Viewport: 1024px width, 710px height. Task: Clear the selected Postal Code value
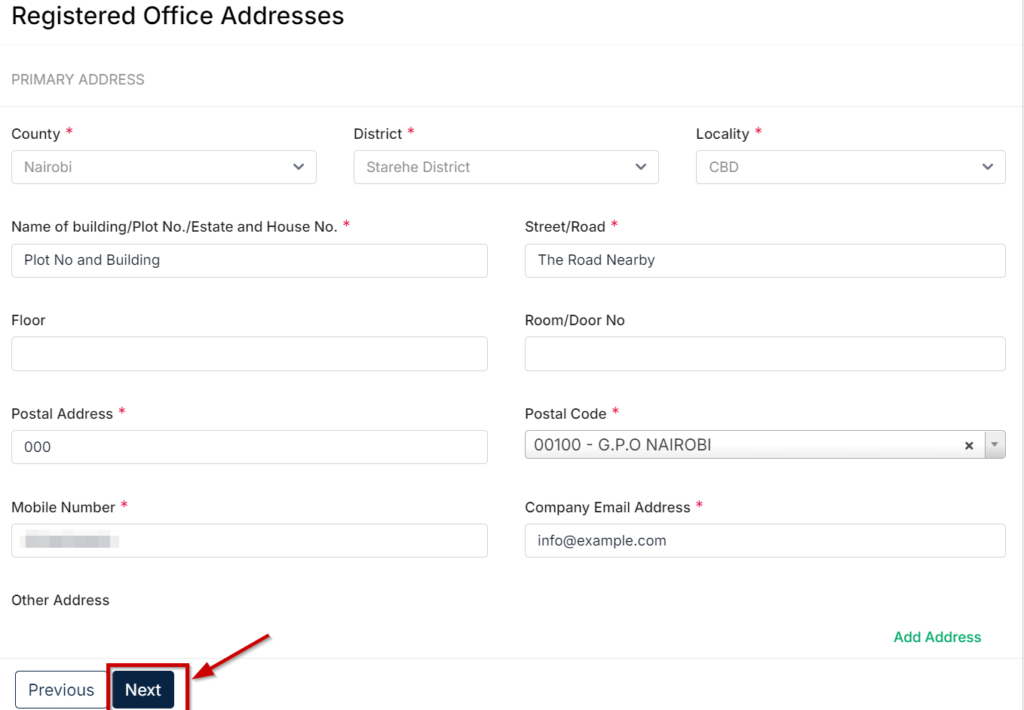[969, 445]
